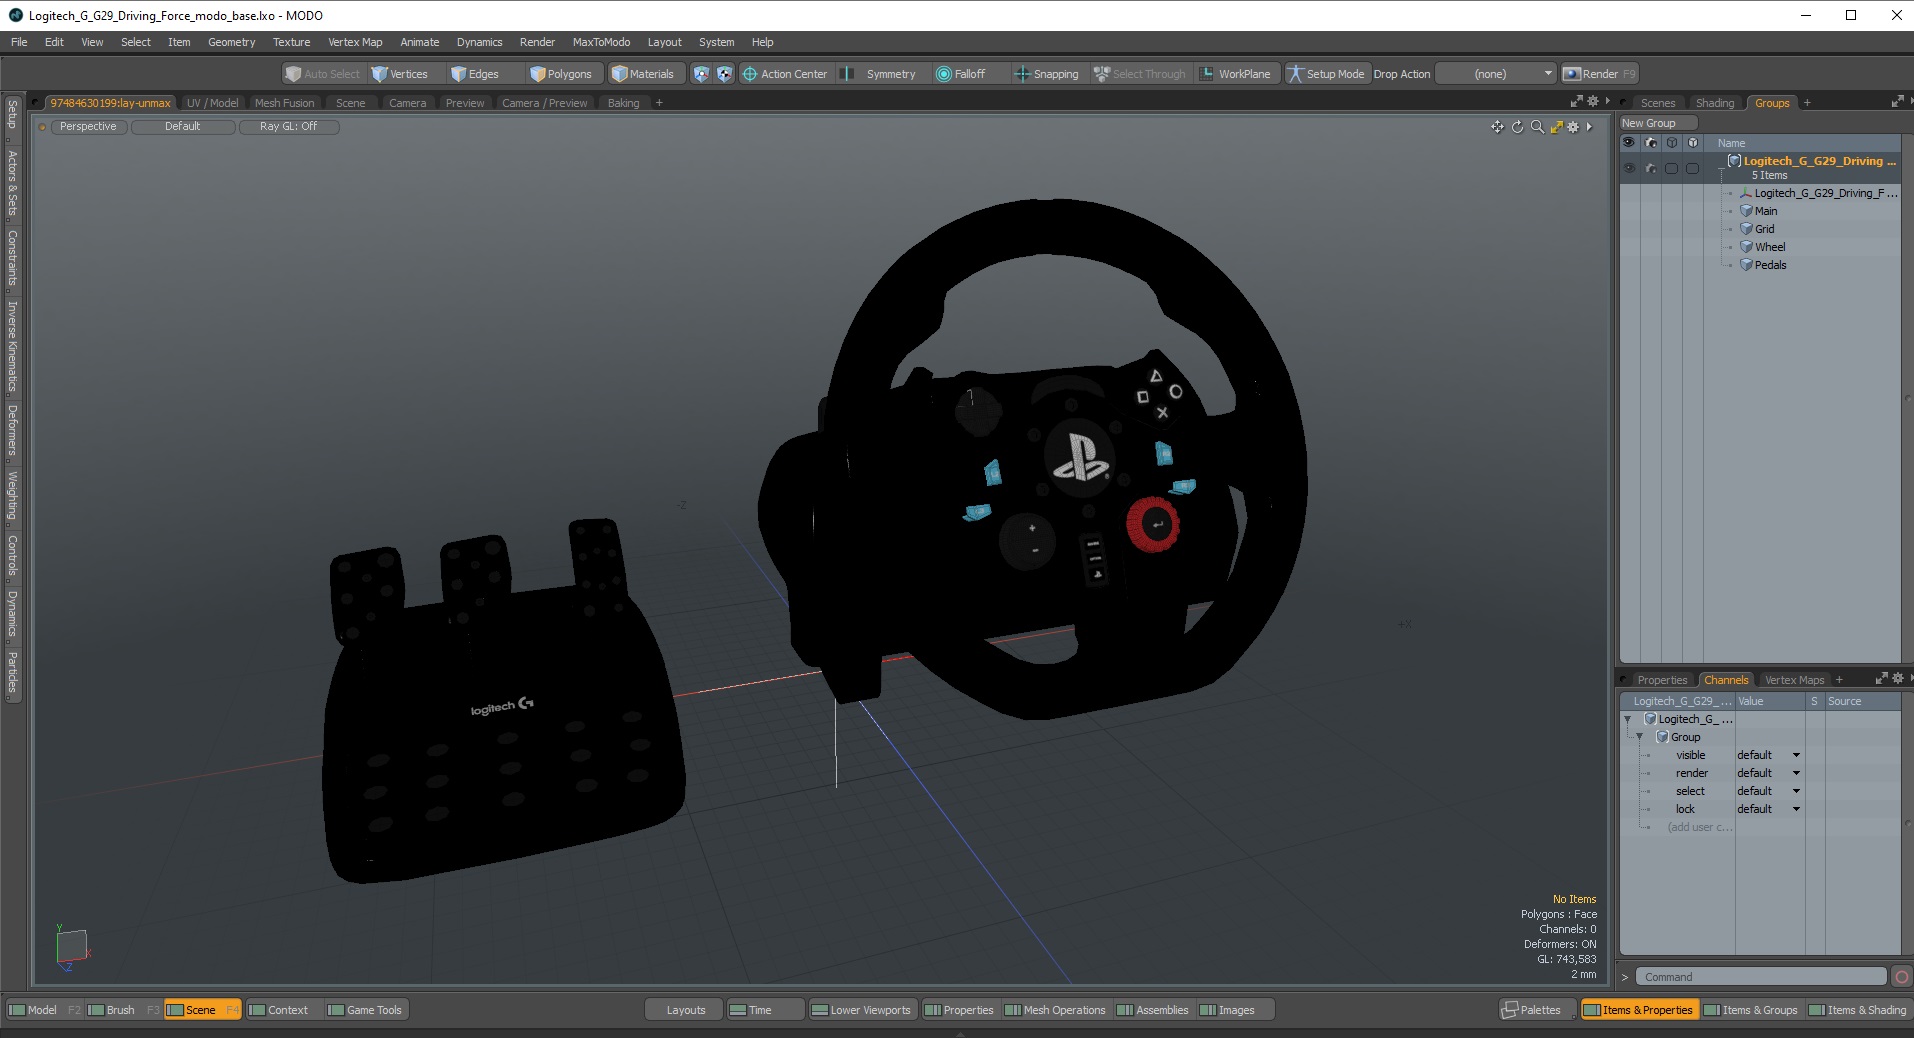Click the Default shading style button
Screen dimensions: 1914x1038
pos(183,127)
